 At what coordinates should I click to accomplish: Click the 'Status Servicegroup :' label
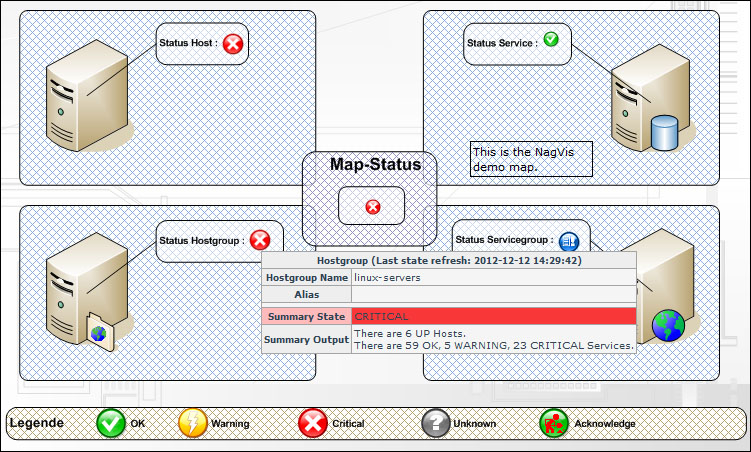pyautogui.click(x=504, y=239)
